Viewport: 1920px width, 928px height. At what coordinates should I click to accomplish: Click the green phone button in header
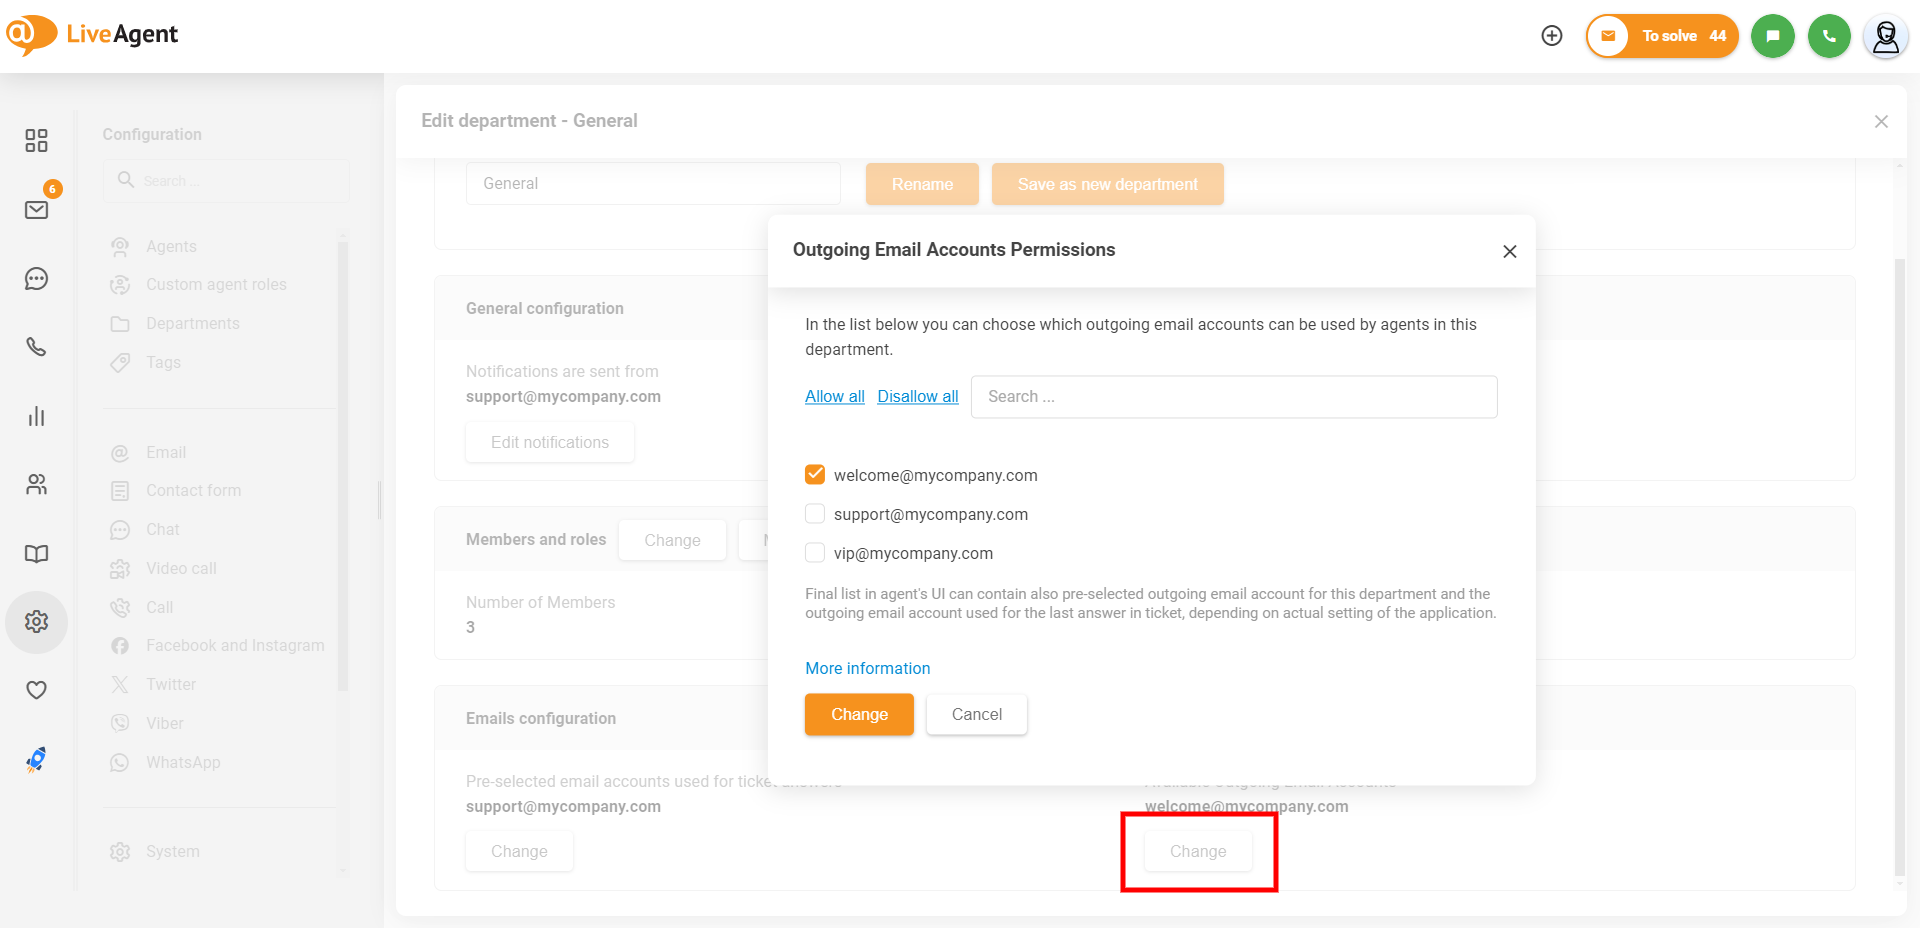coord(1829,36)
